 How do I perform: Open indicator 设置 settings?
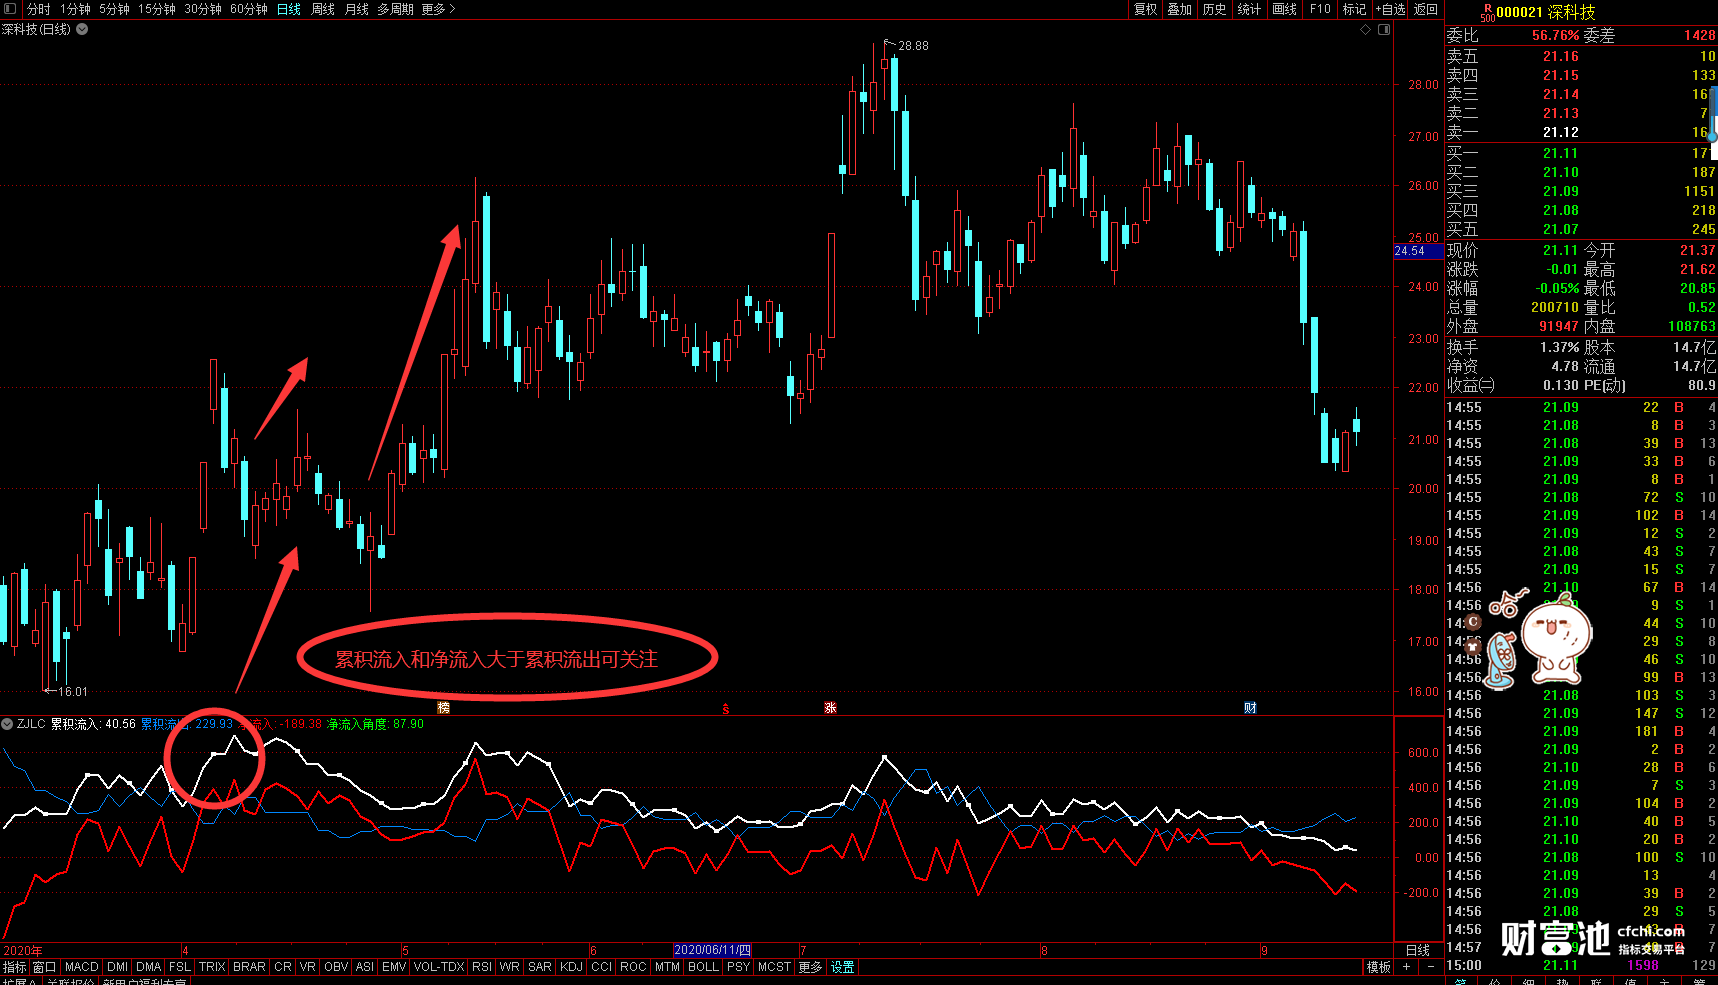843,967
